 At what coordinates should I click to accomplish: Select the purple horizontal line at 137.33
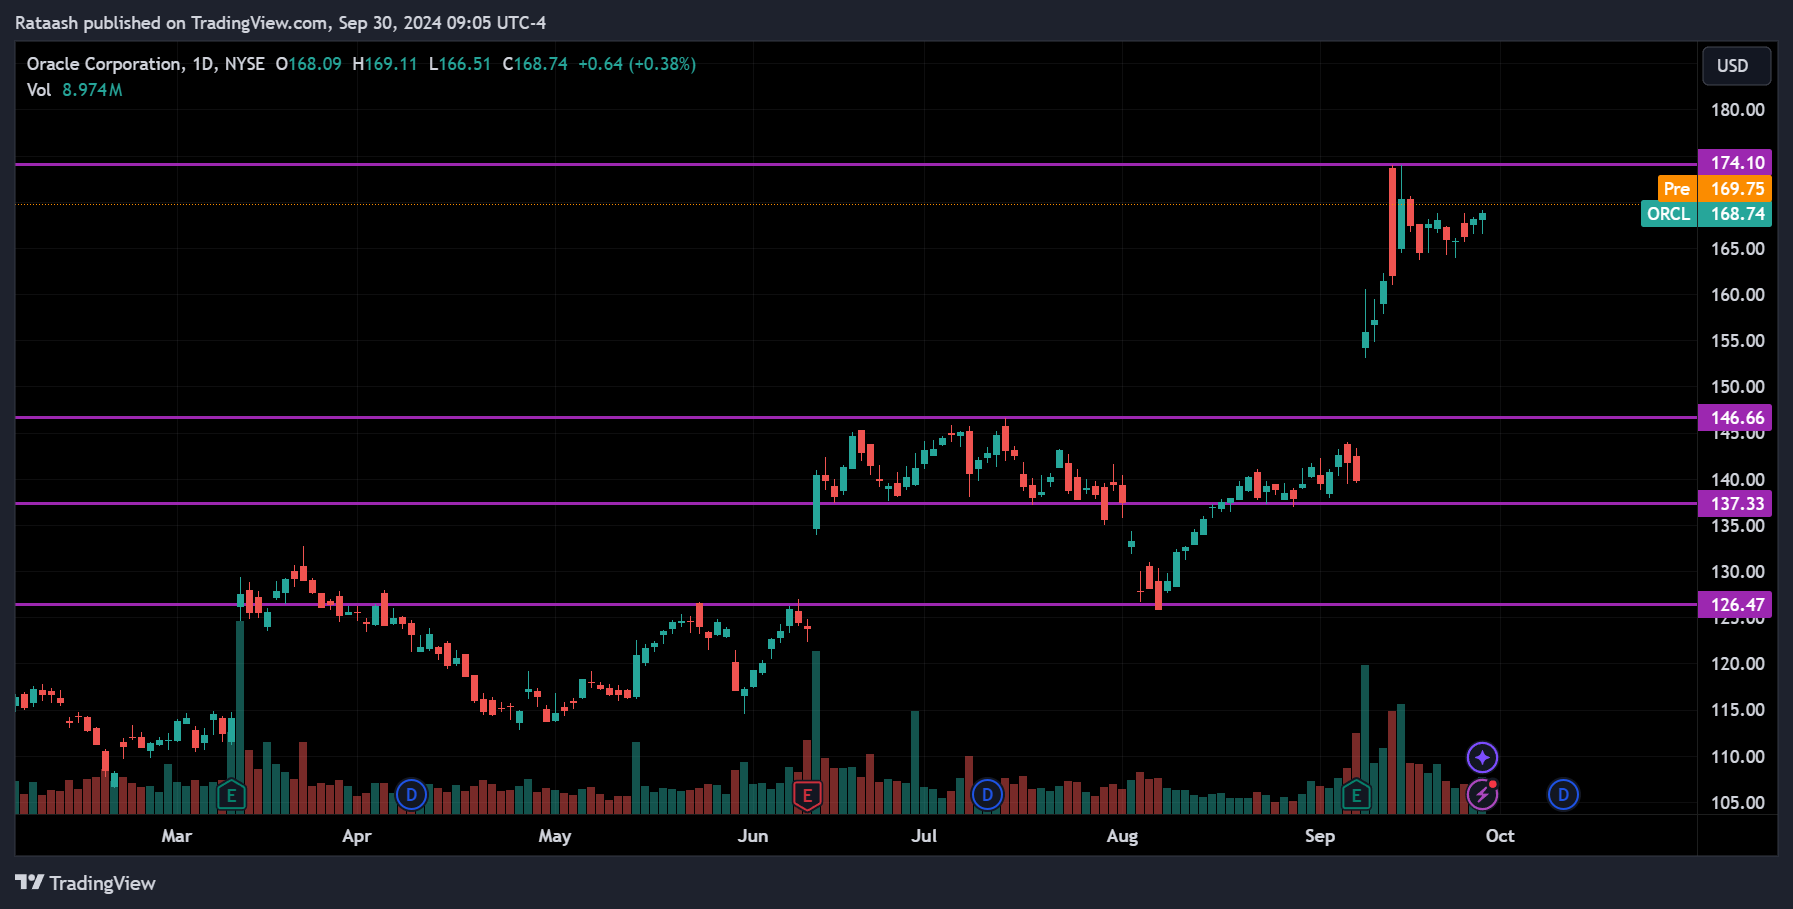click(x=856, y=504)
